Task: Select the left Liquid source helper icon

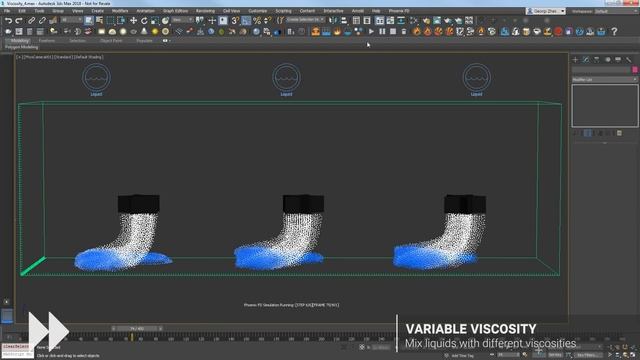Action: tap(96, 78)
